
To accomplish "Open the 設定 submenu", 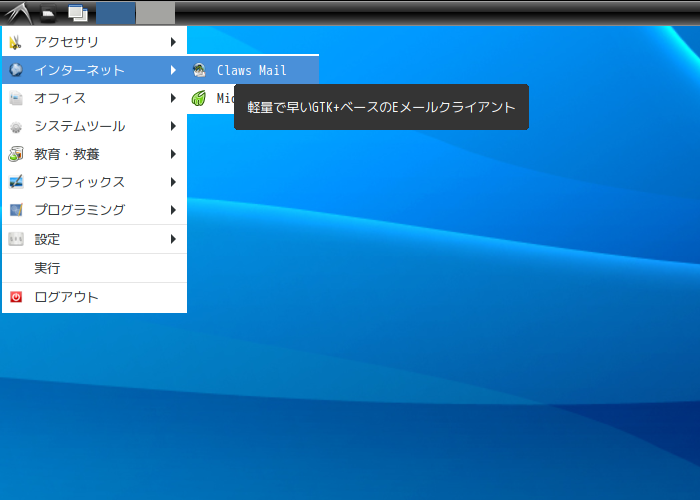I will click(x=94, y=239).
